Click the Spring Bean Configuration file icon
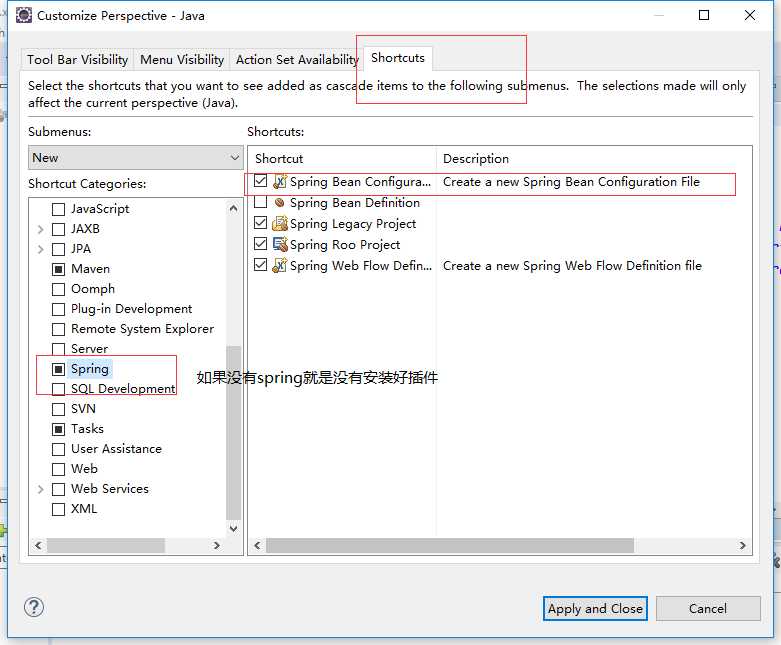The width and height of the screenshot is (781, 645). point(280,181)
